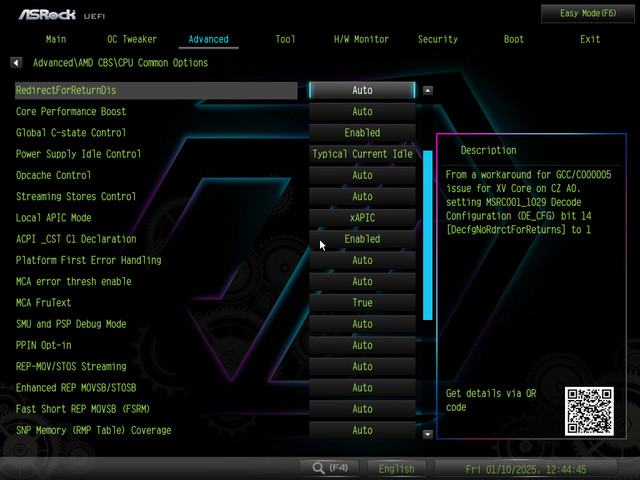
Task: Select RedirectForReturnDis setting label
Action: [66, 90]
